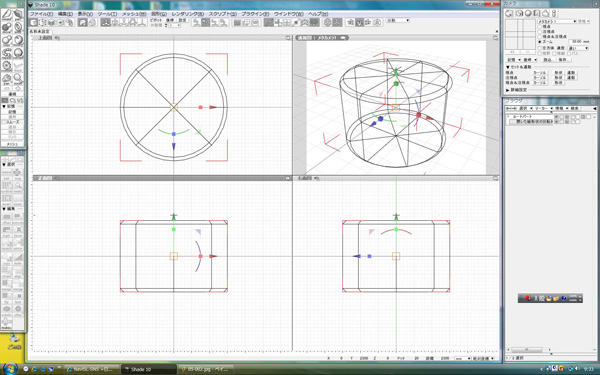Collapse the セット&連動 section
This screenshot has width=600, height=375.
508,67
